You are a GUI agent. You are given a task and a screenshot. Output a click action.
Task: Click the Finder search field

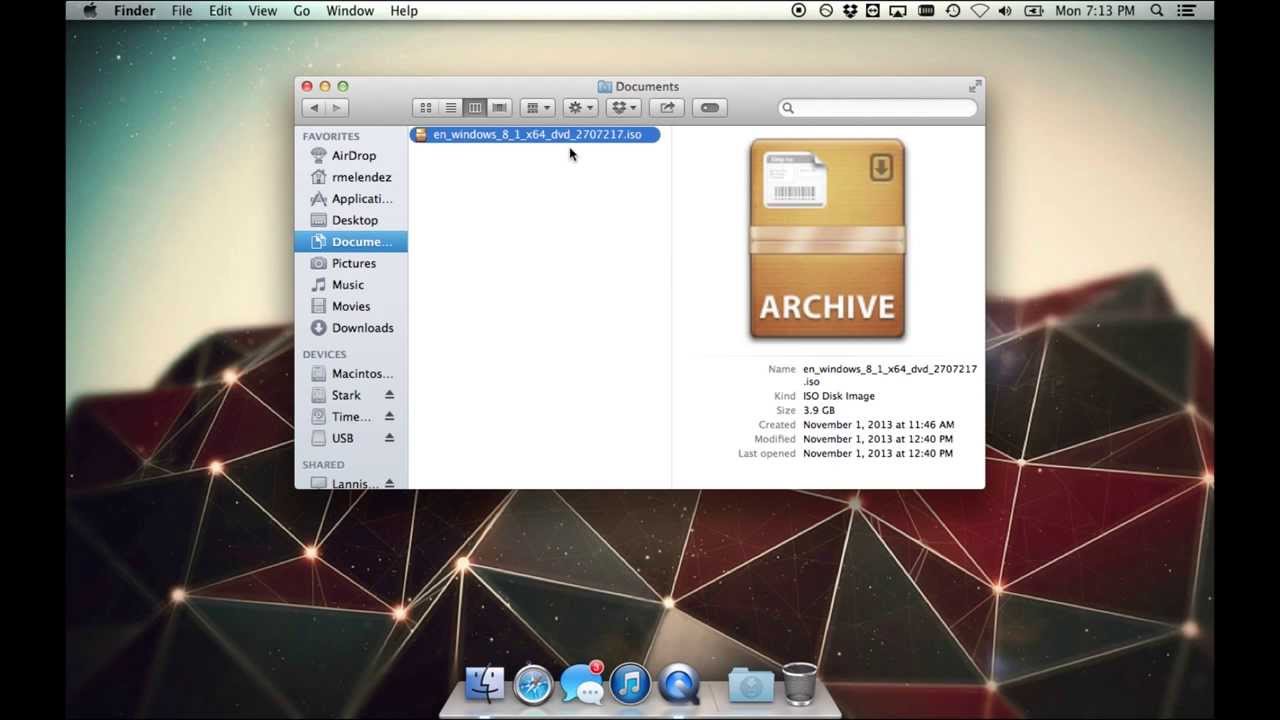[878, 108]
